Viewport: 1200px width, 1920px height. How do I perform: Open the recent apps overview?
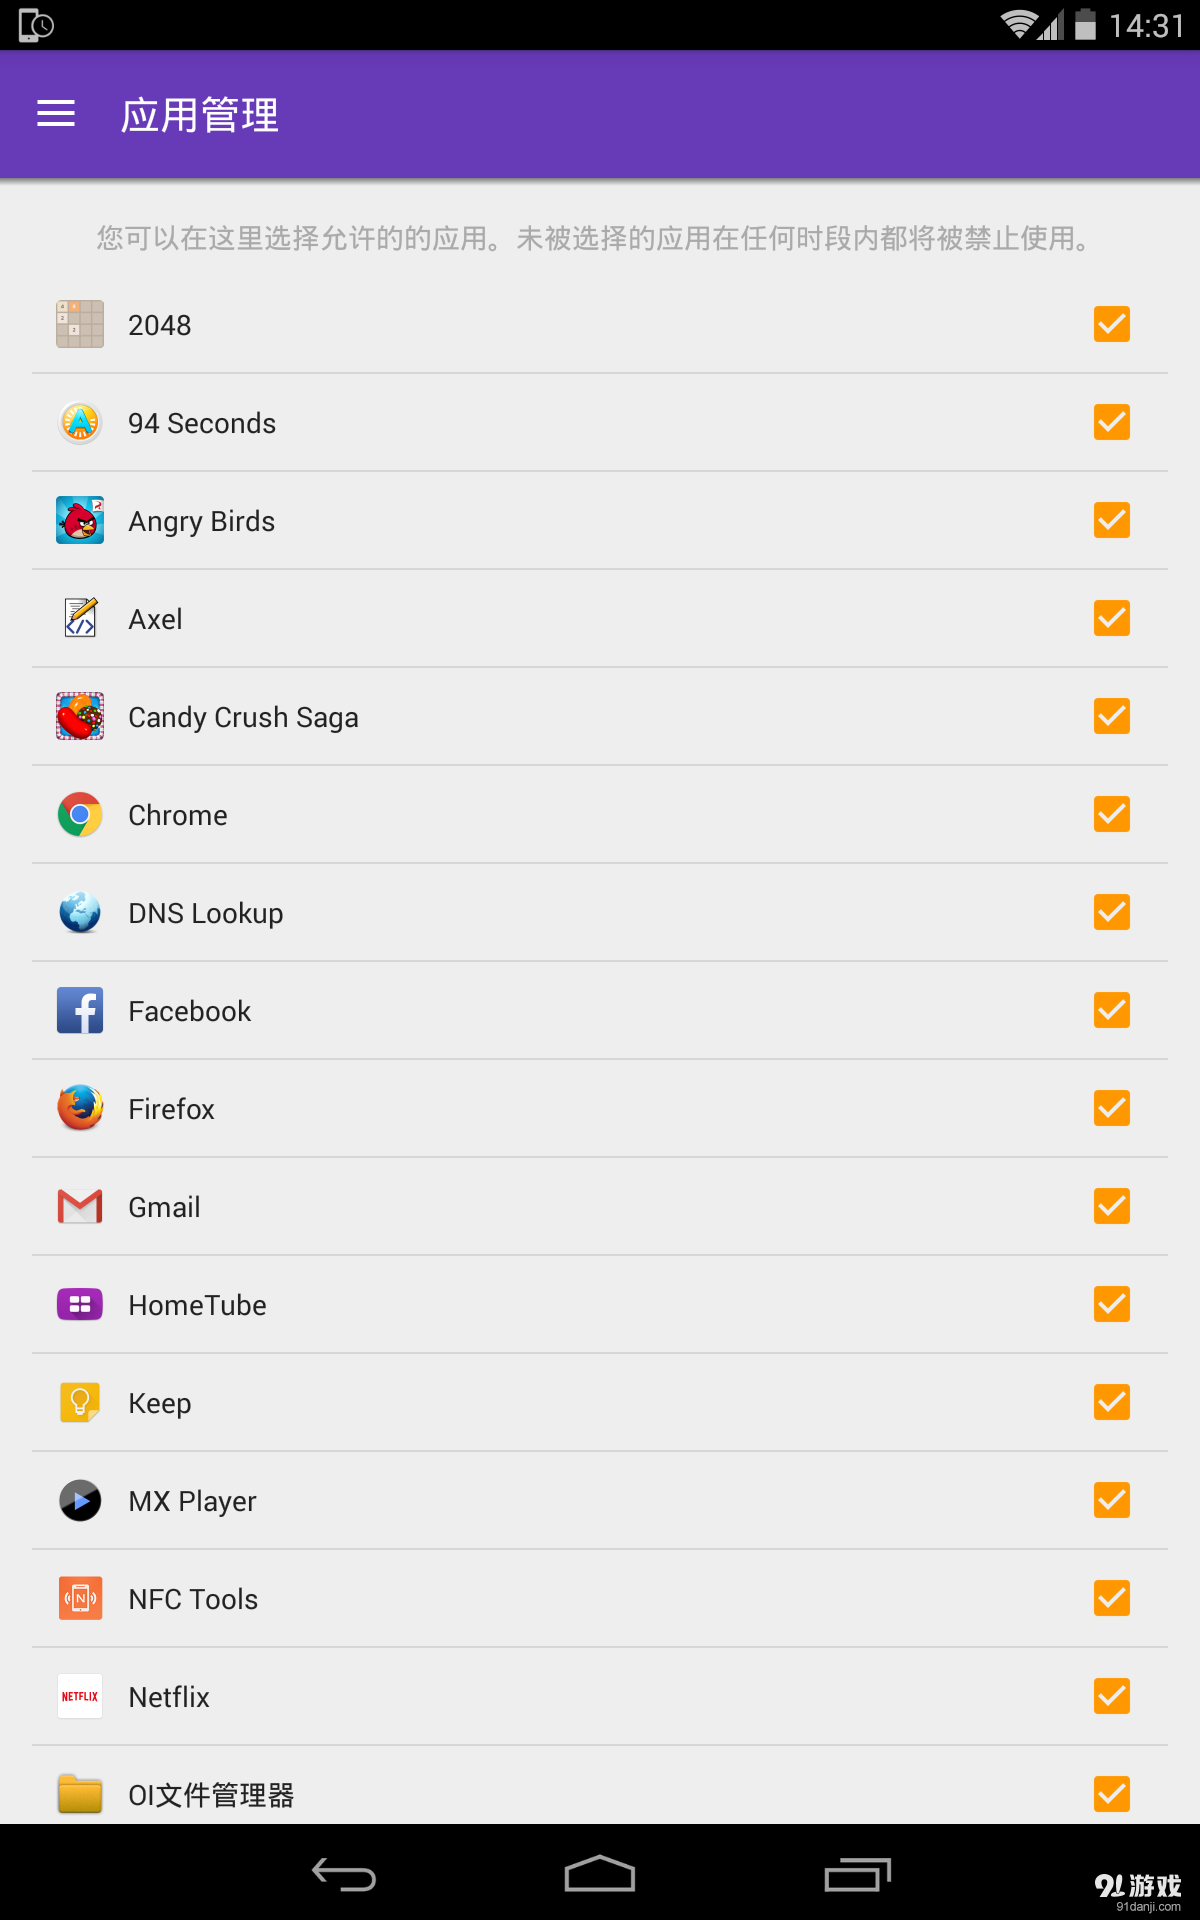[x=857, y=1875]
